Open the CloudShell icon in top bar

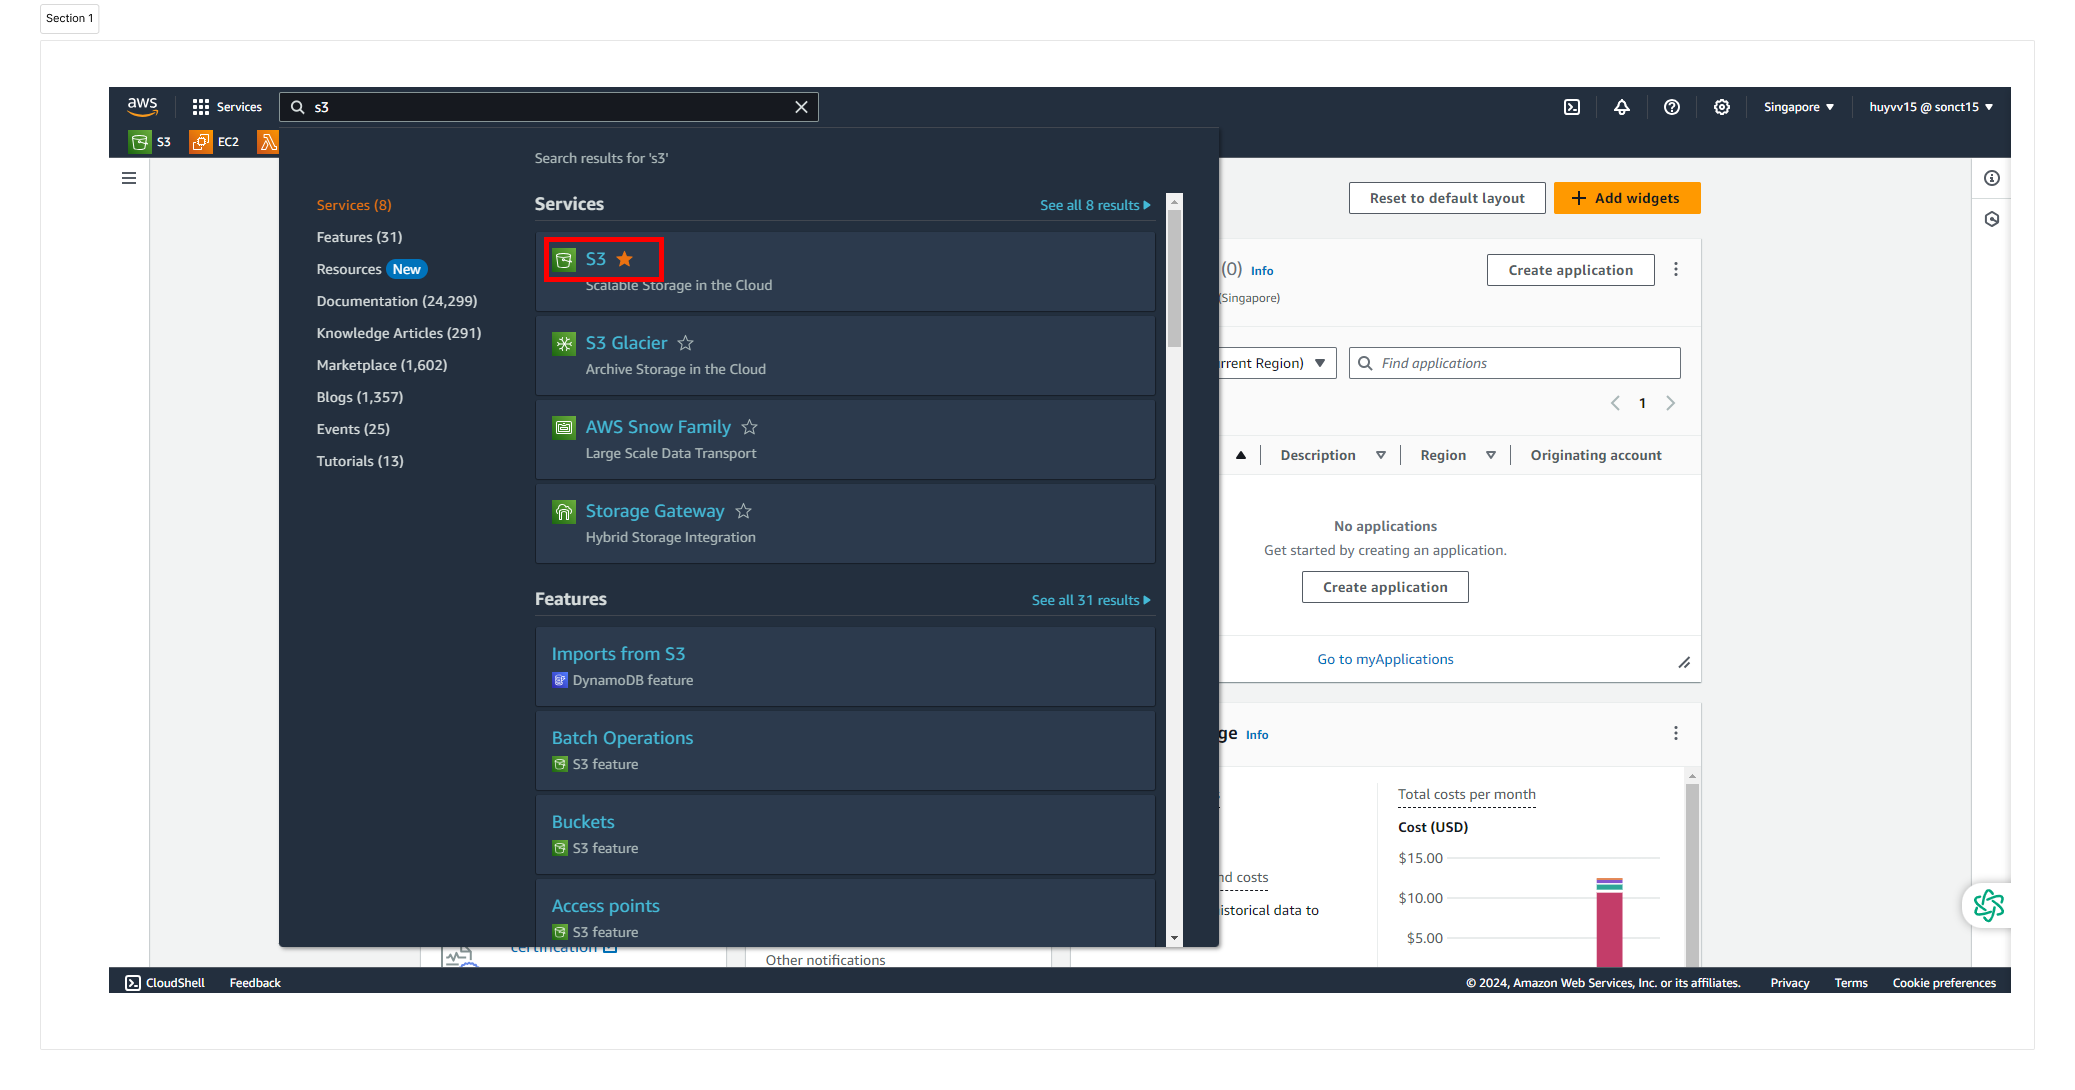point(1572,107)
